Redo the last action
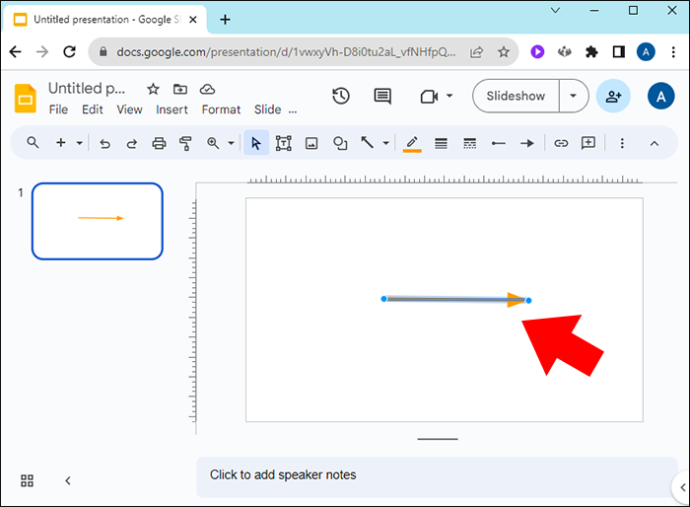The height and width of the screenshot is (507, 690). pyautogui.click(x=132, y=143)
